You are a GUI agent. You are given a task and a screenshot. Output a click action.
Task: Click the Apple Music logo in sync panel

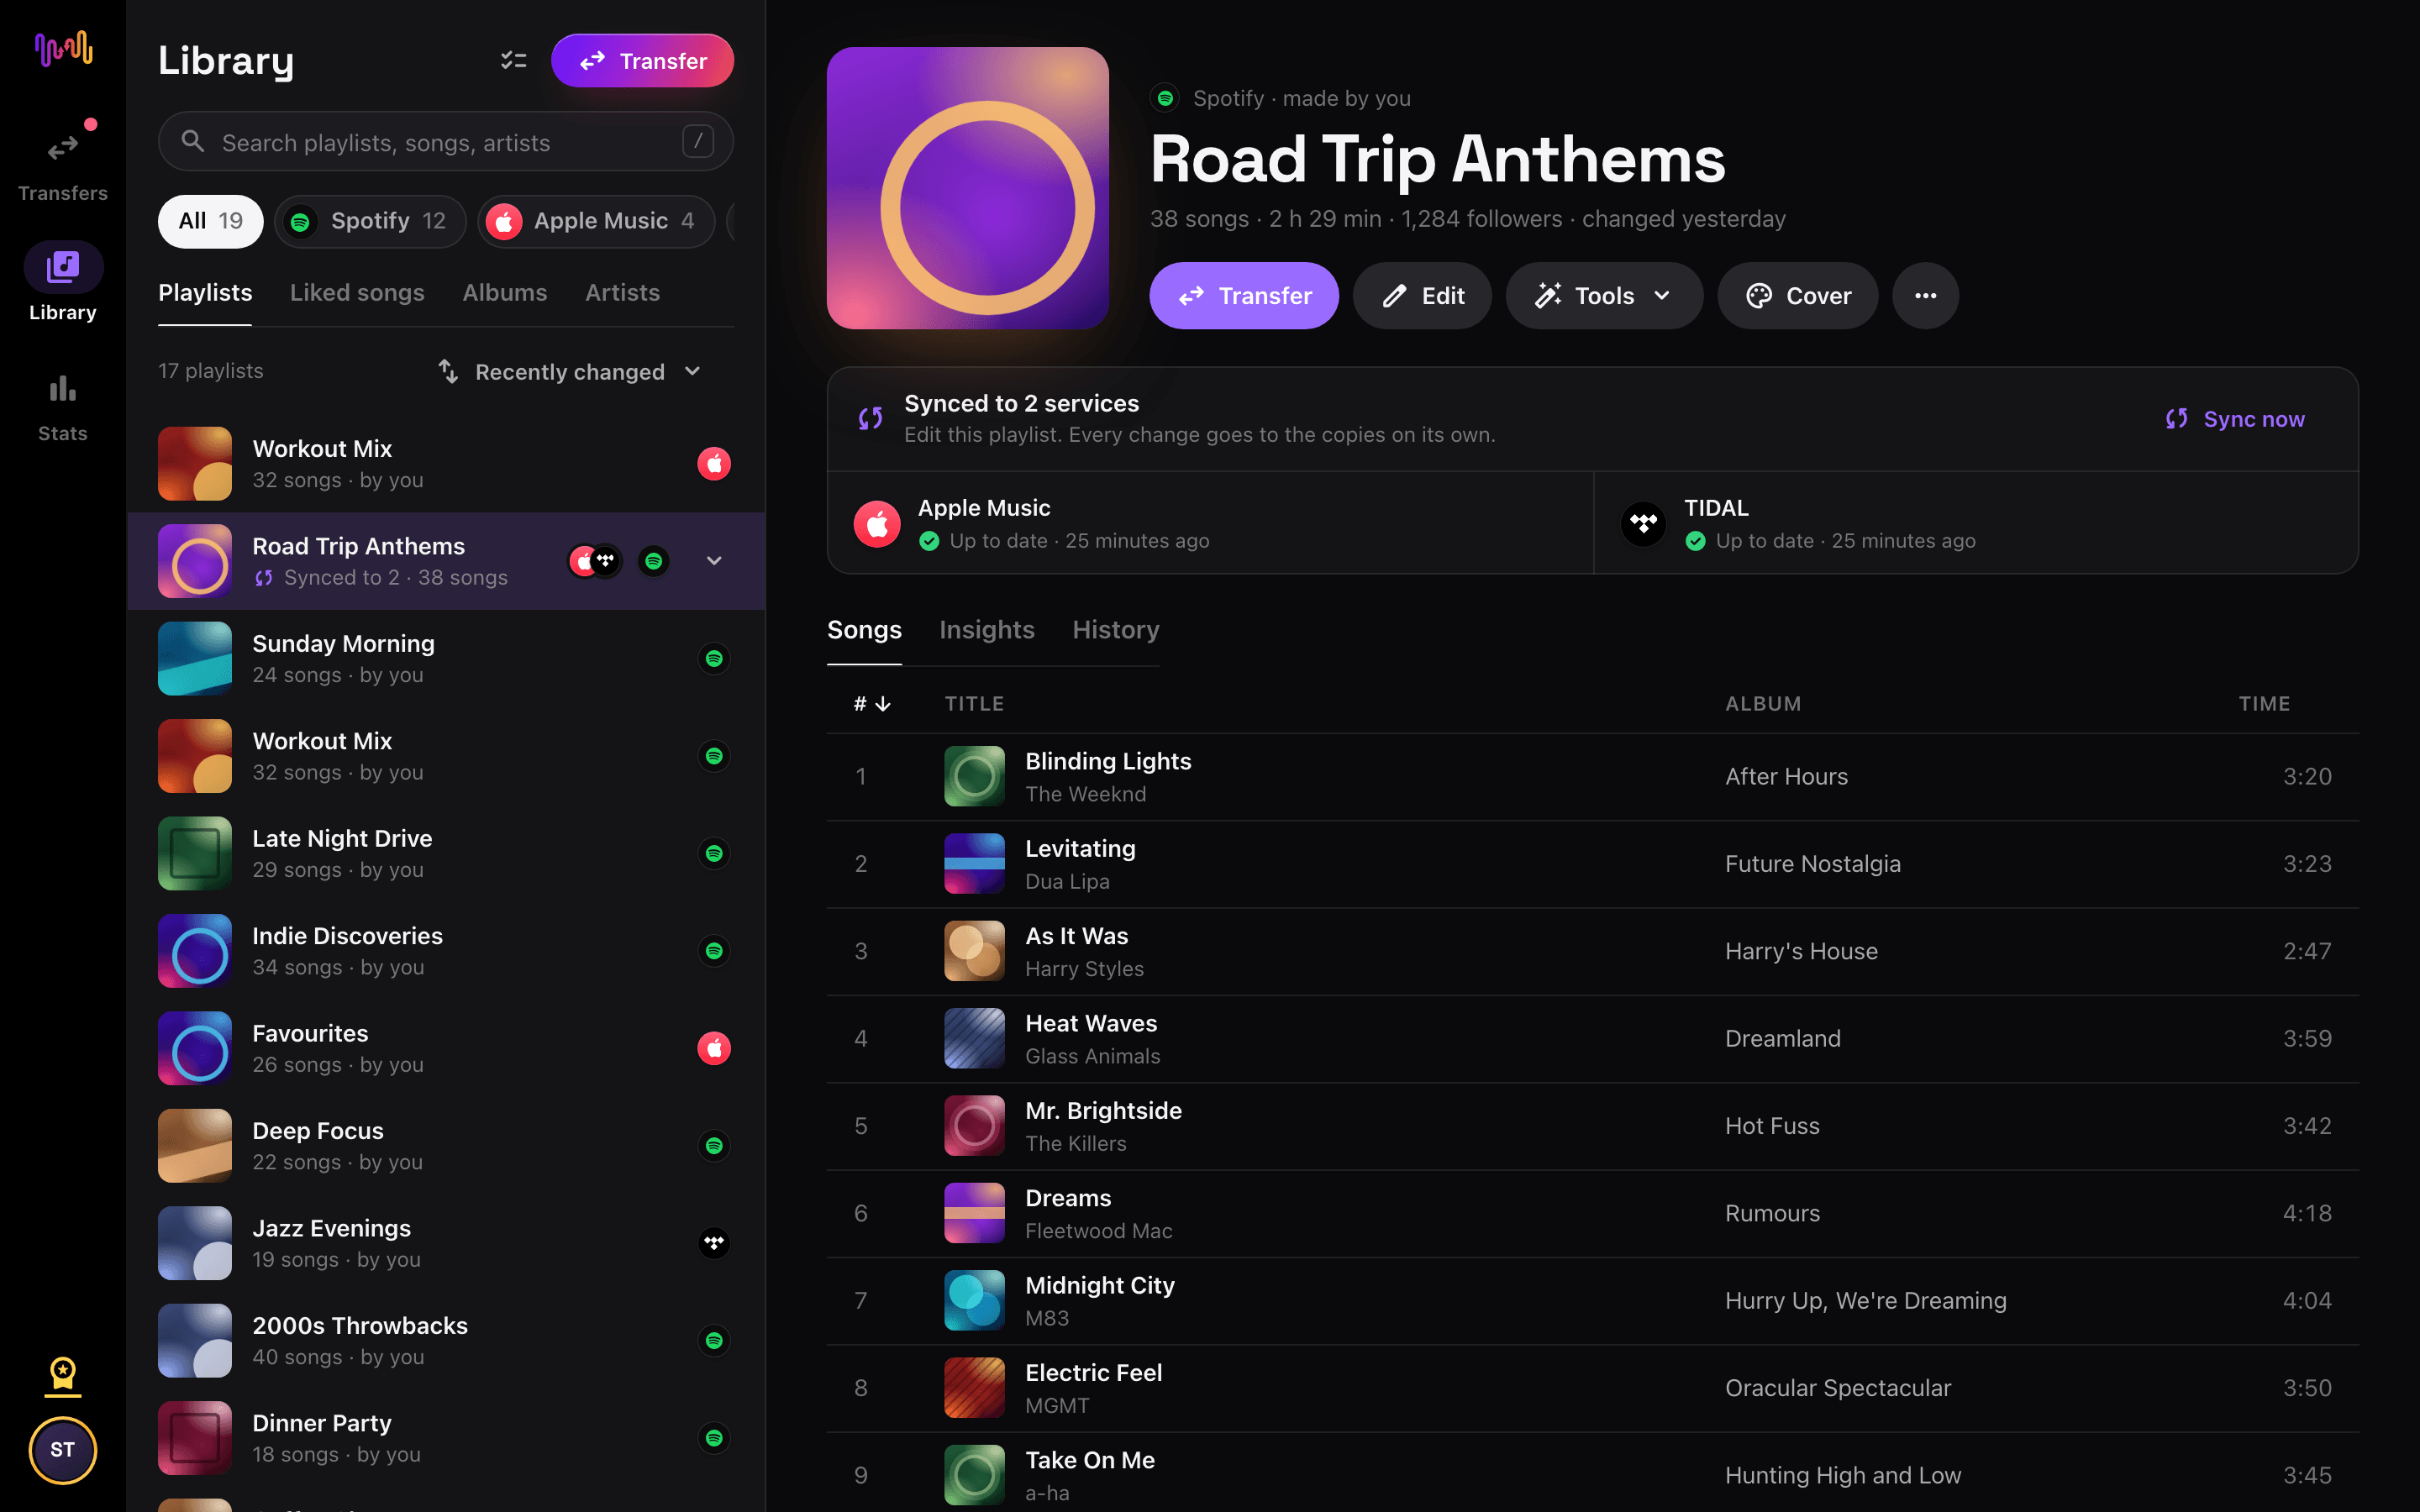pos(877,523)
